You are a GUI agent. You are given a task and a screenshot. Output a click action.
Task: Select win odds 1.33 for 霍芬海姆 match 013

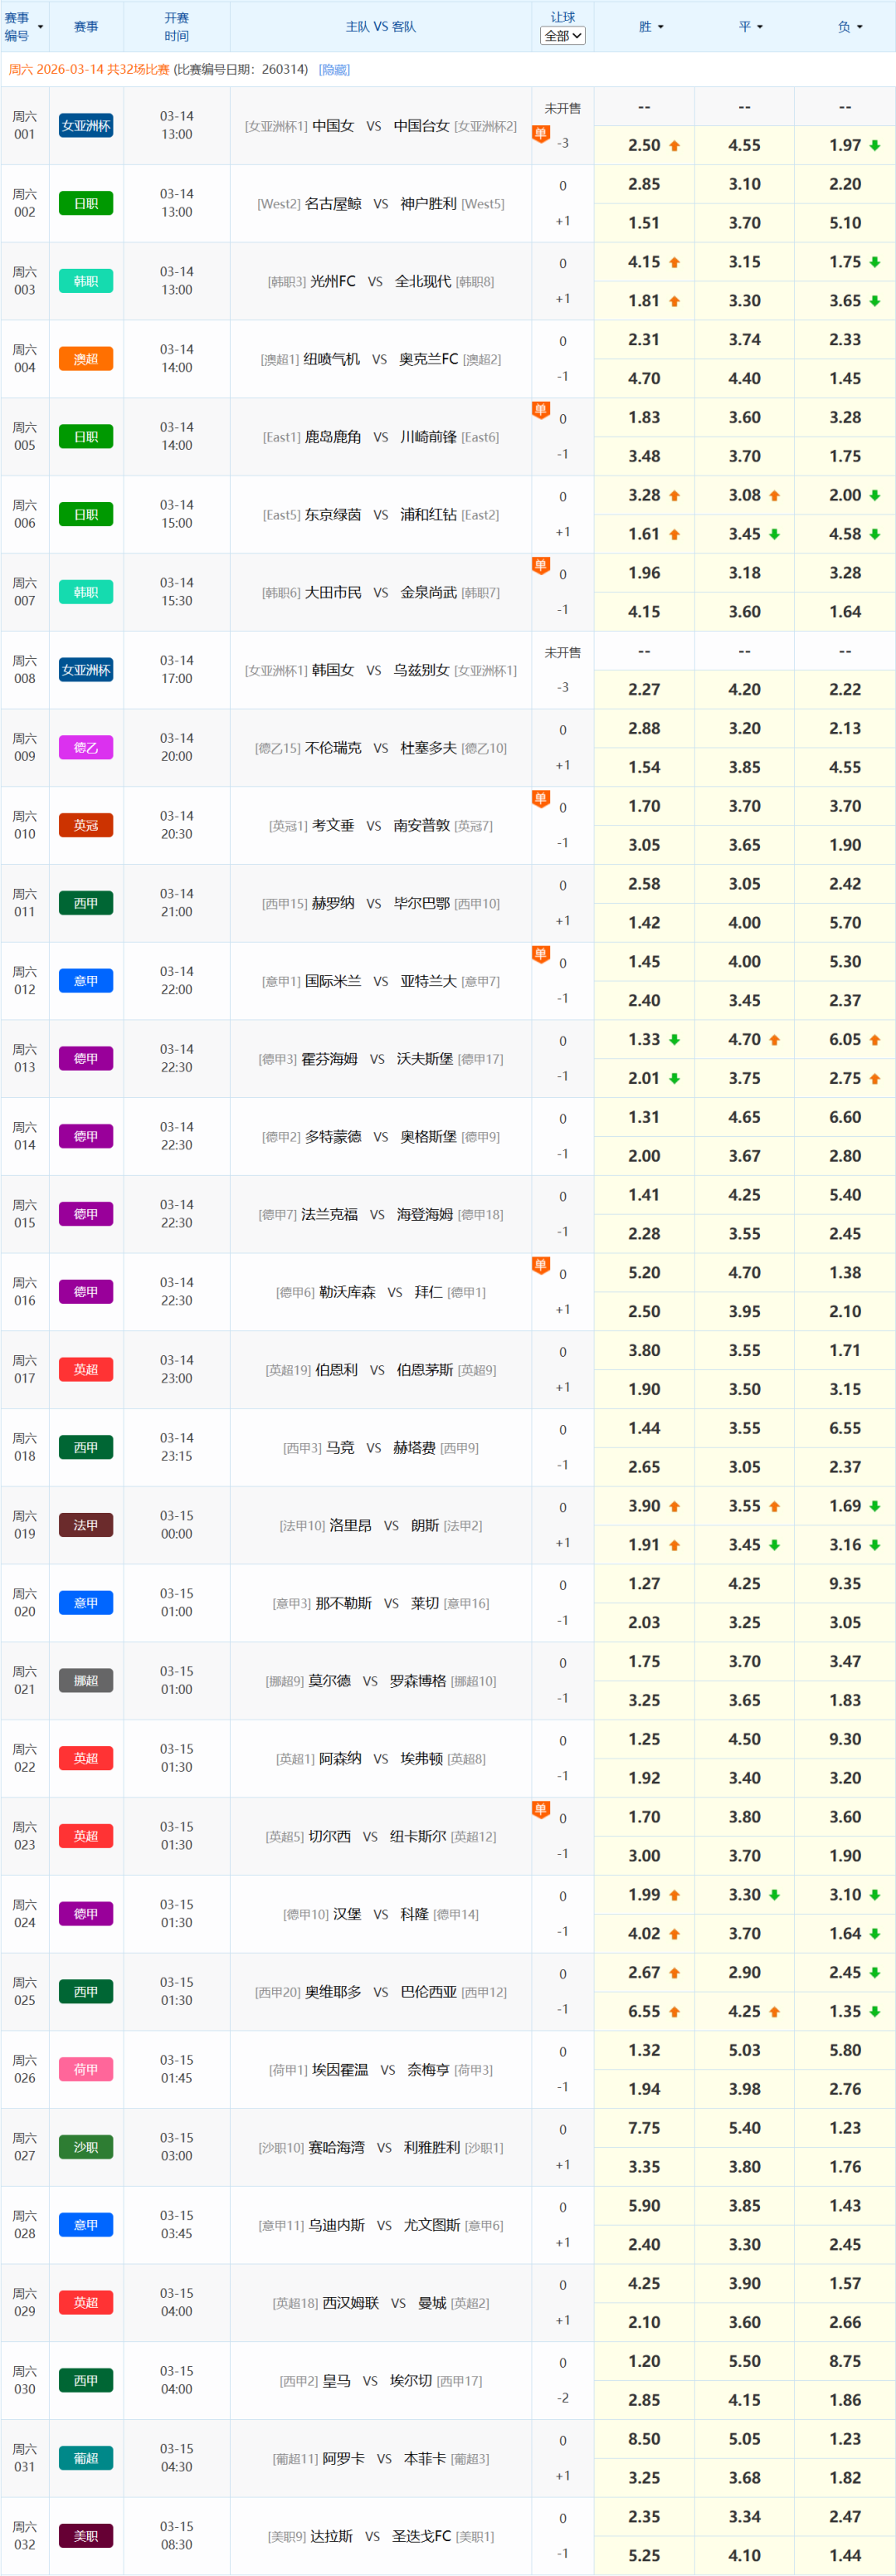click(644, 1040)
